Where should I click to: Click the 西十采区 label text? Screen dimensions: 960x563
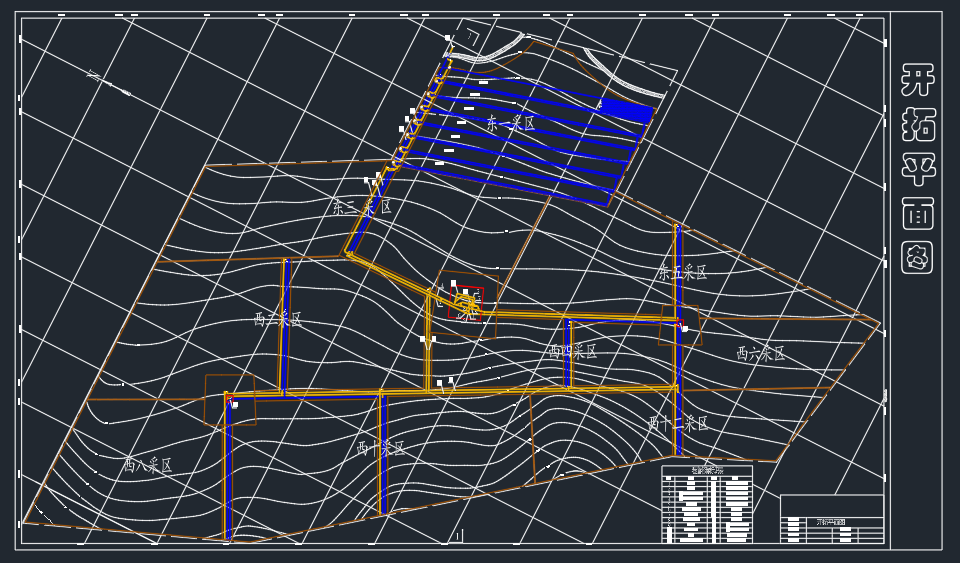(381, 449)
